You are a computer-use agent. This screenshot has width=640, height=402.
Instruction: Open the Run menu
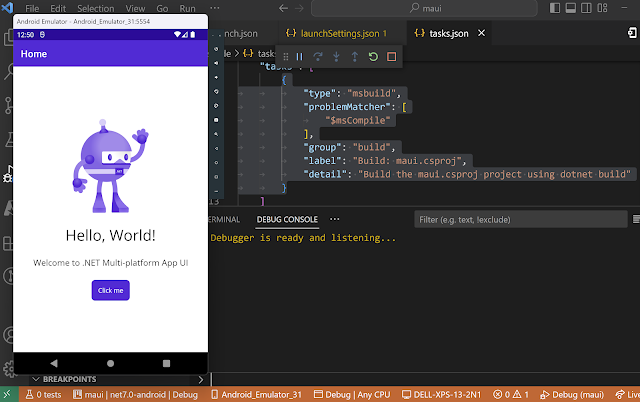(x=187, y=8)
